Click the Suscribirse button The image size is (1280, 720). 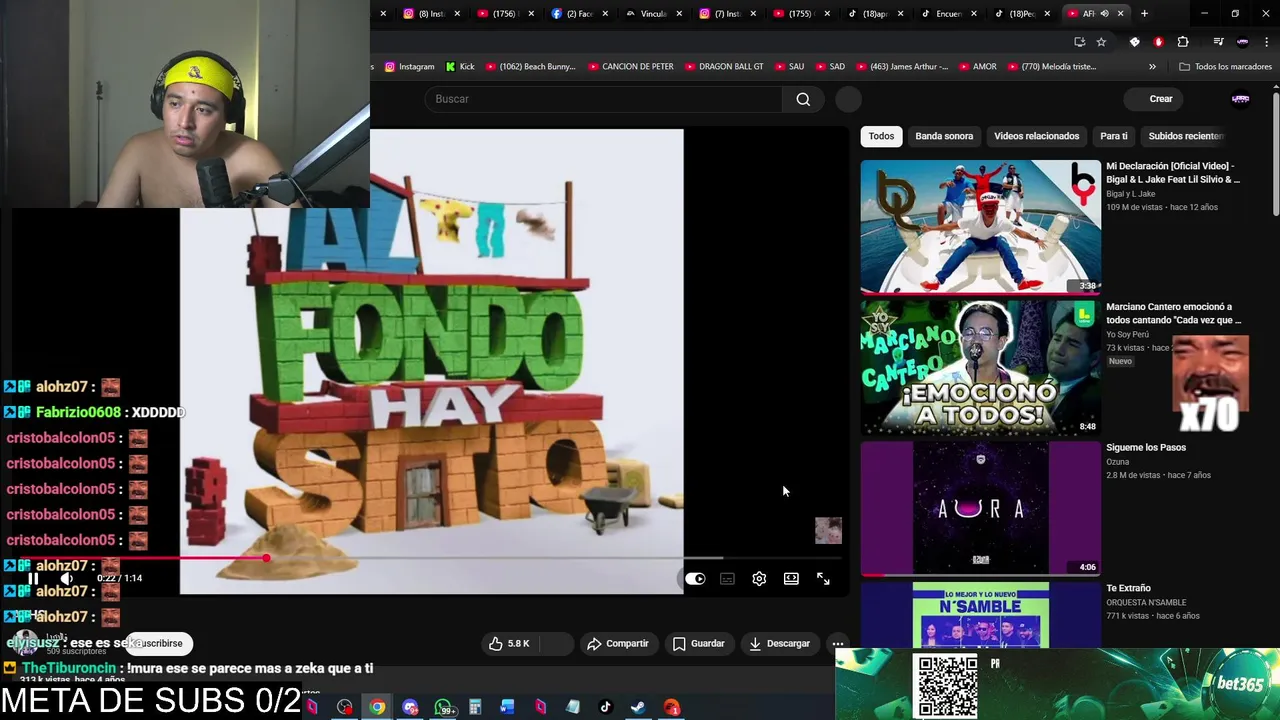point(160,643)
